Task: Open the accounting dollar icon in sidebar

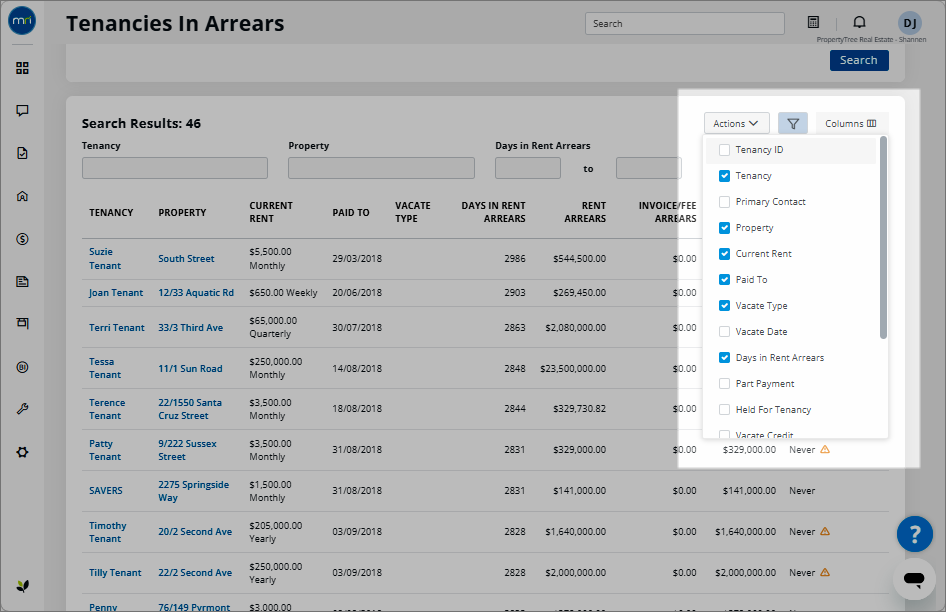Action: tap(22, 239)
